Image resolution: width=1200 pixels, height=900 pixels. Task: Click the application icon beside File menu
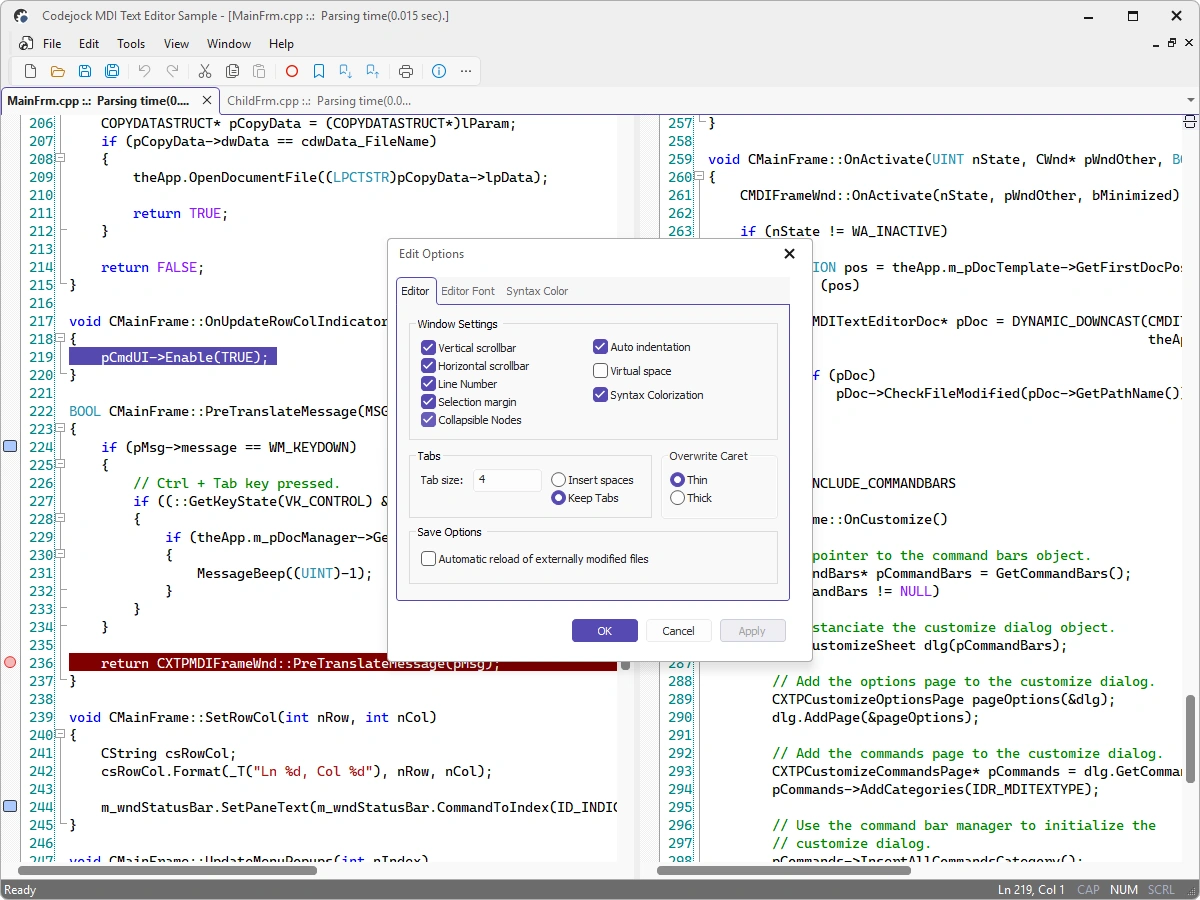click(24, 44)
